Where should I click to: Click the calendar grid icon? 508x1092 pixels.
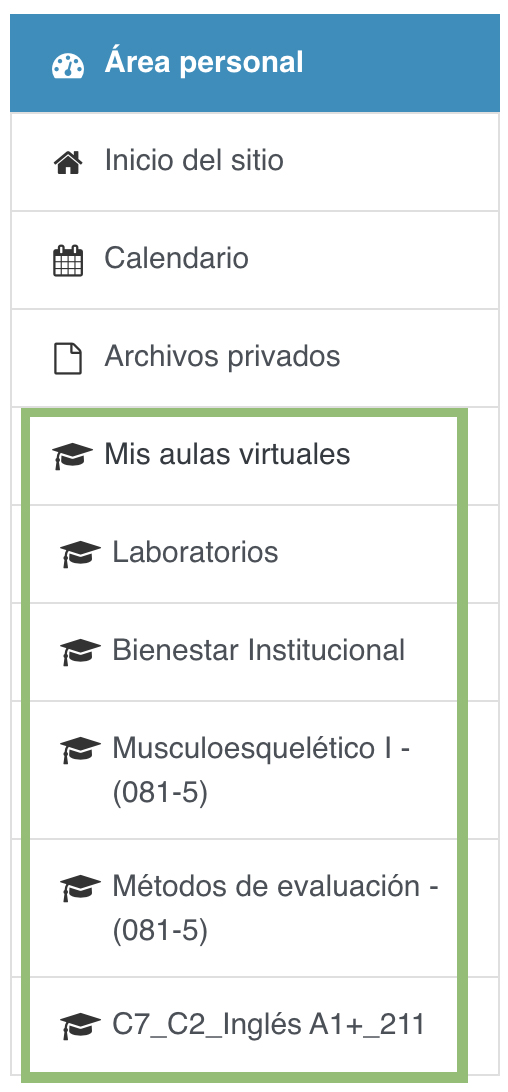[x=68, y=260]
